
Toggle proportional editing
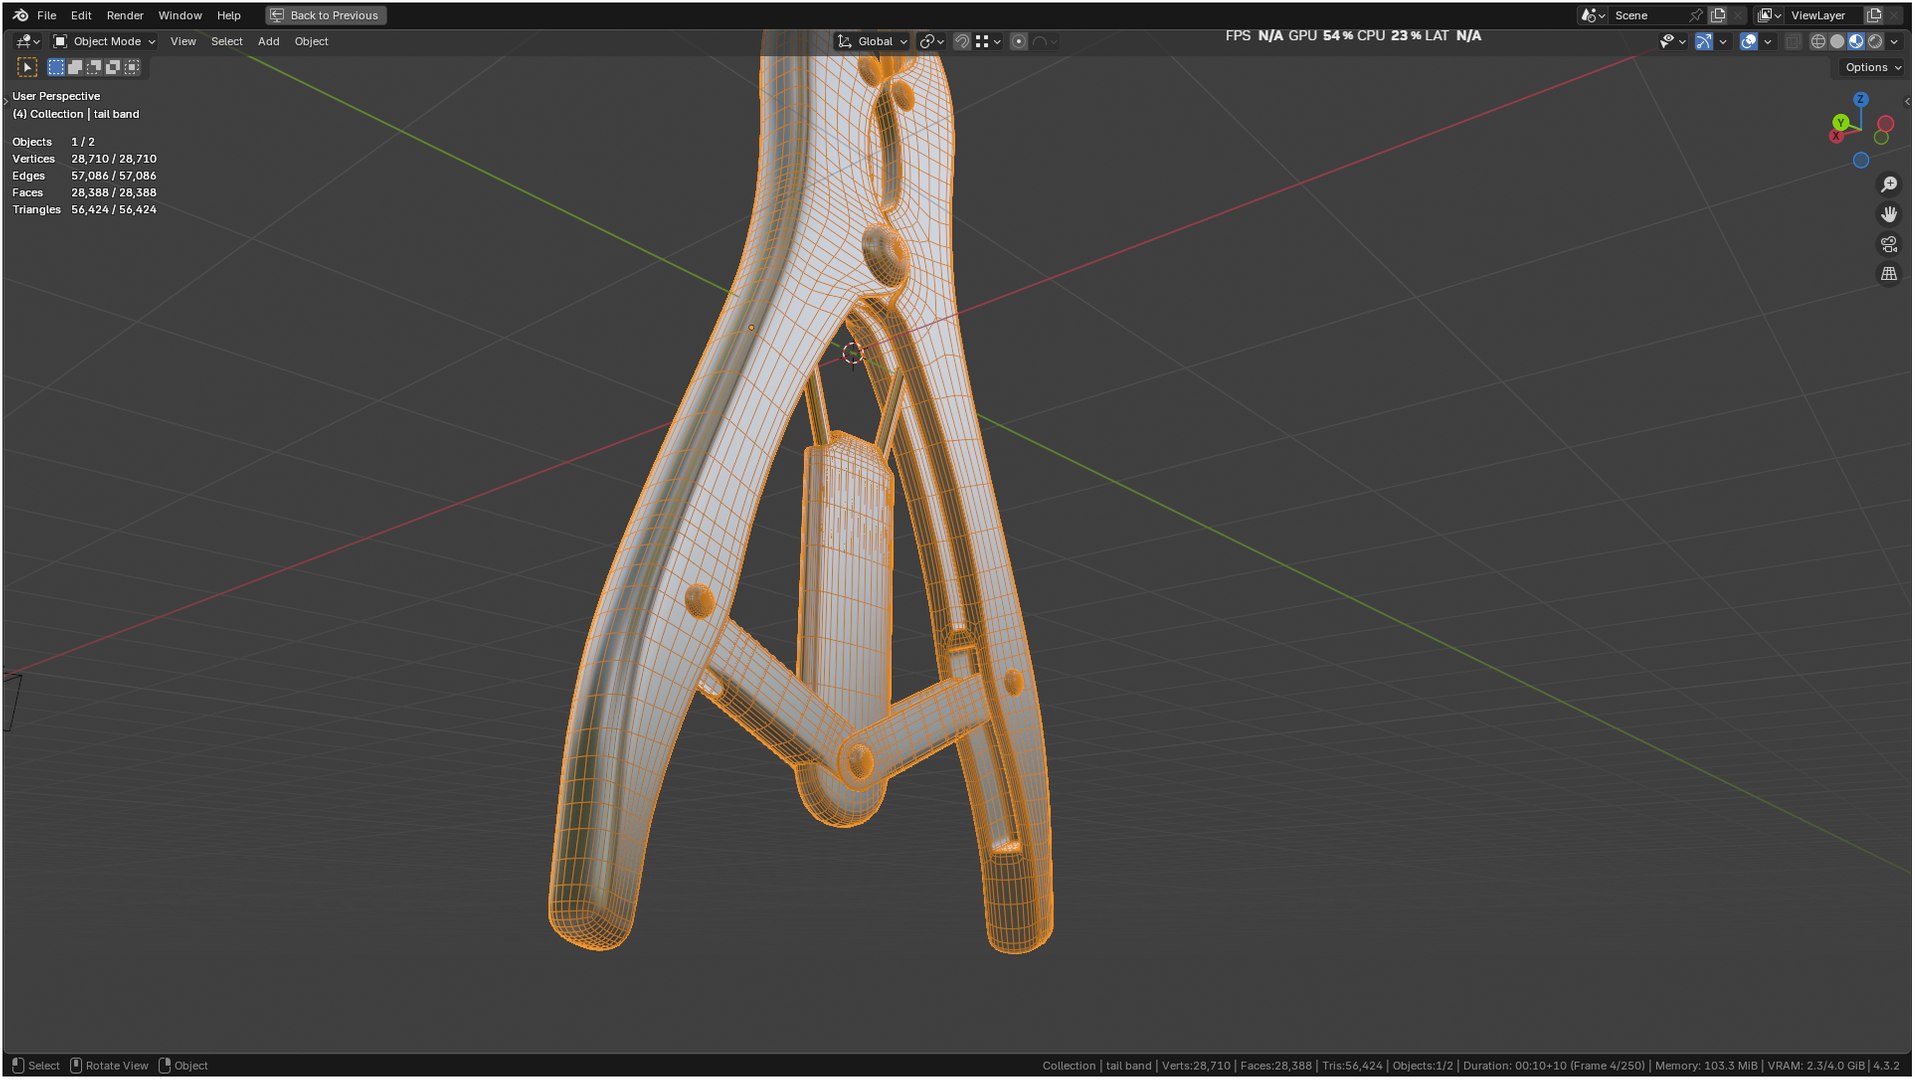(1018, 41)
